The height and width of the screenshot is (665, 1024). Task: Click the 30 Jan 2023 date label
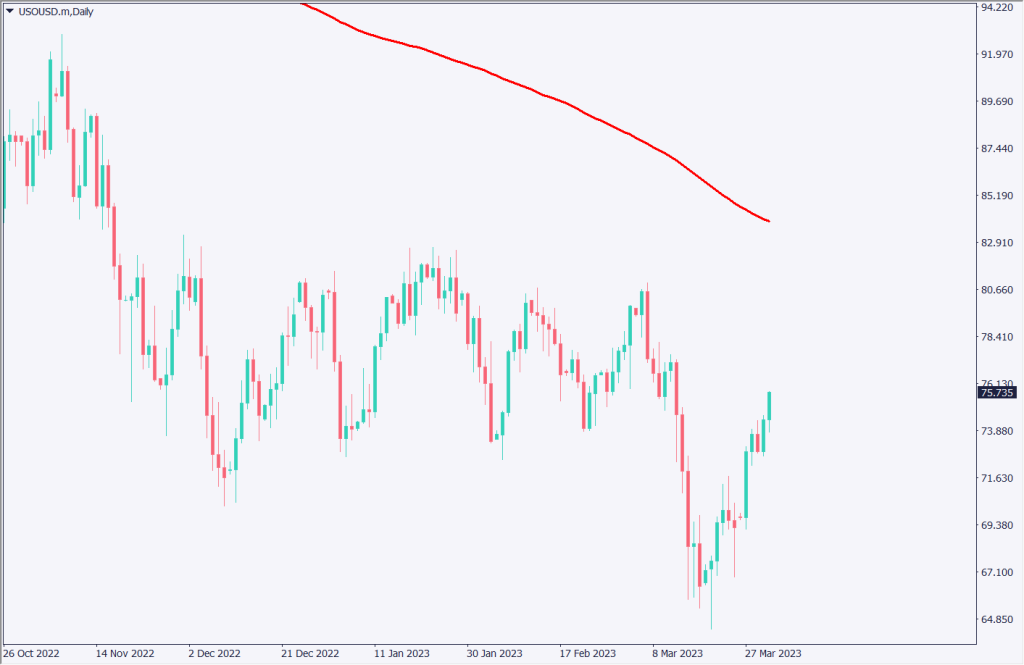point(494,653)
